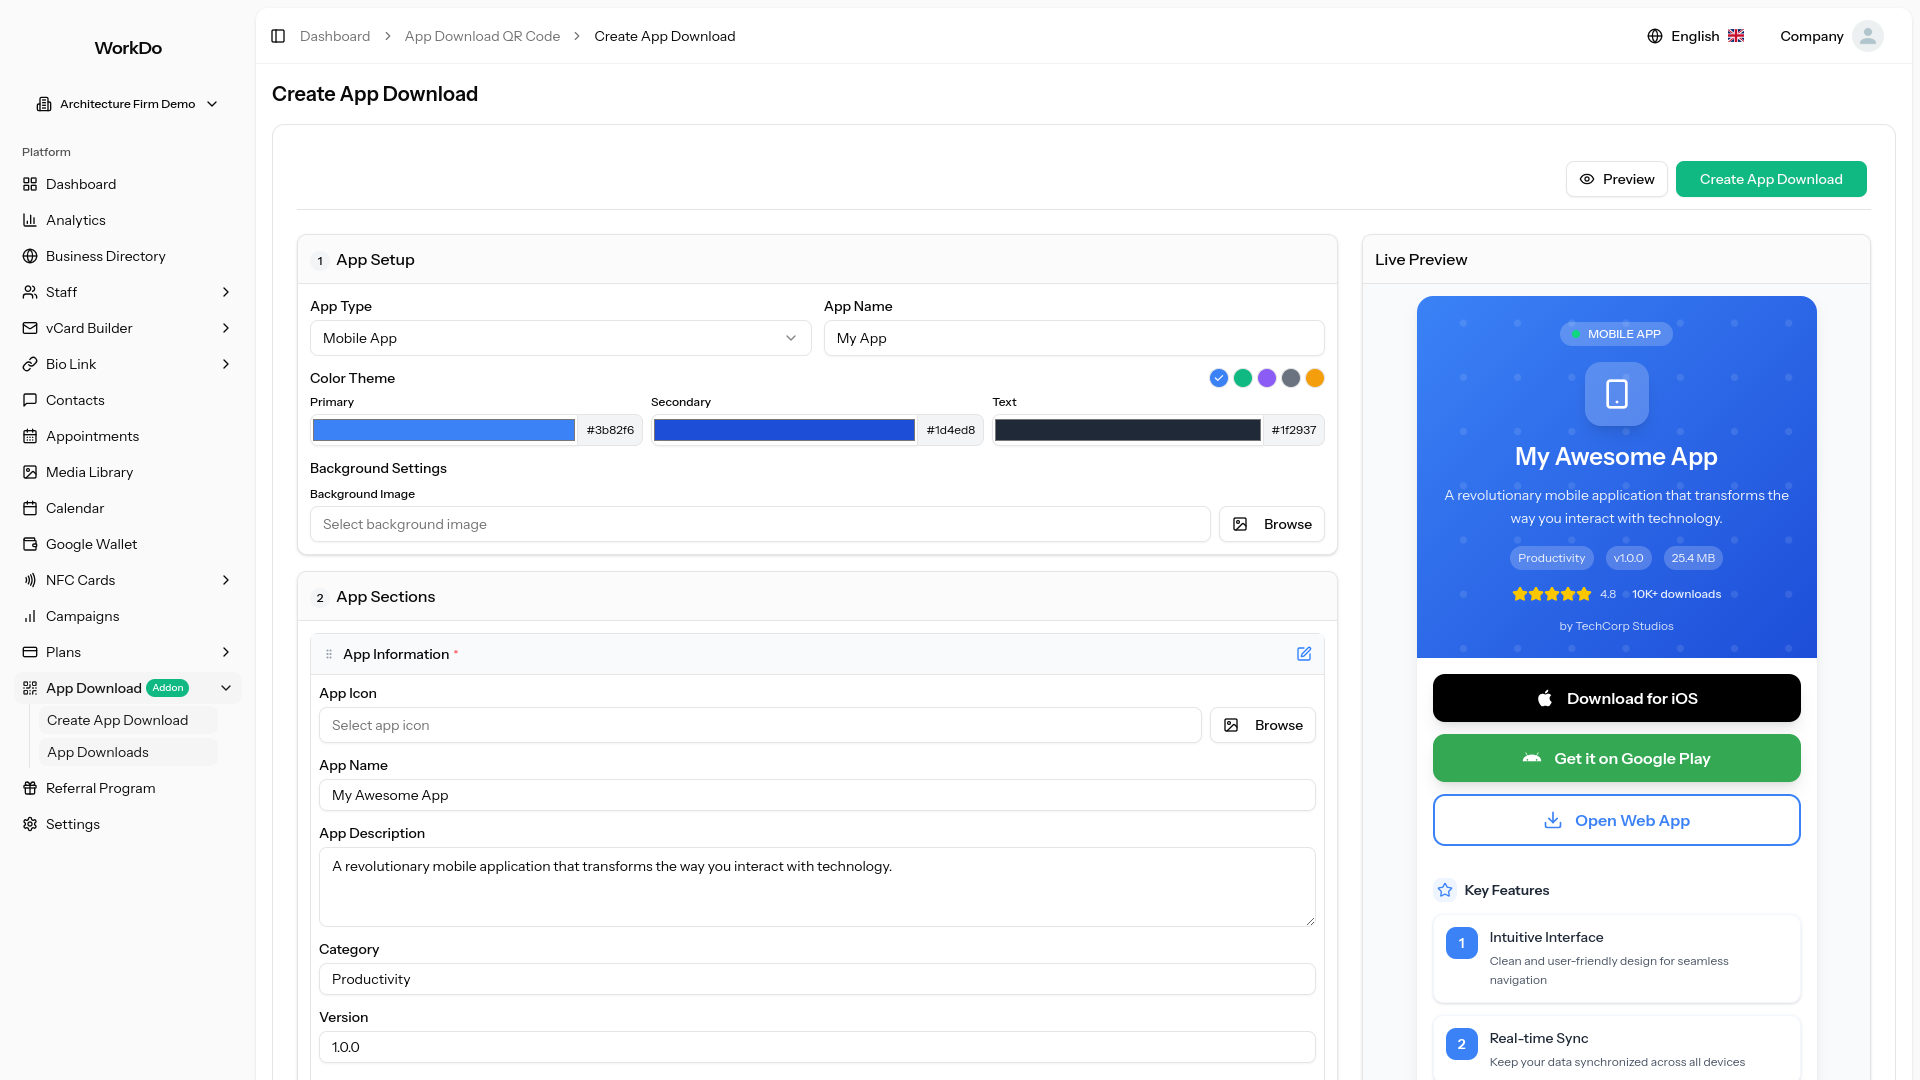Click the green Create App Download button
1920x1080 pixels.
(1770, 179)
